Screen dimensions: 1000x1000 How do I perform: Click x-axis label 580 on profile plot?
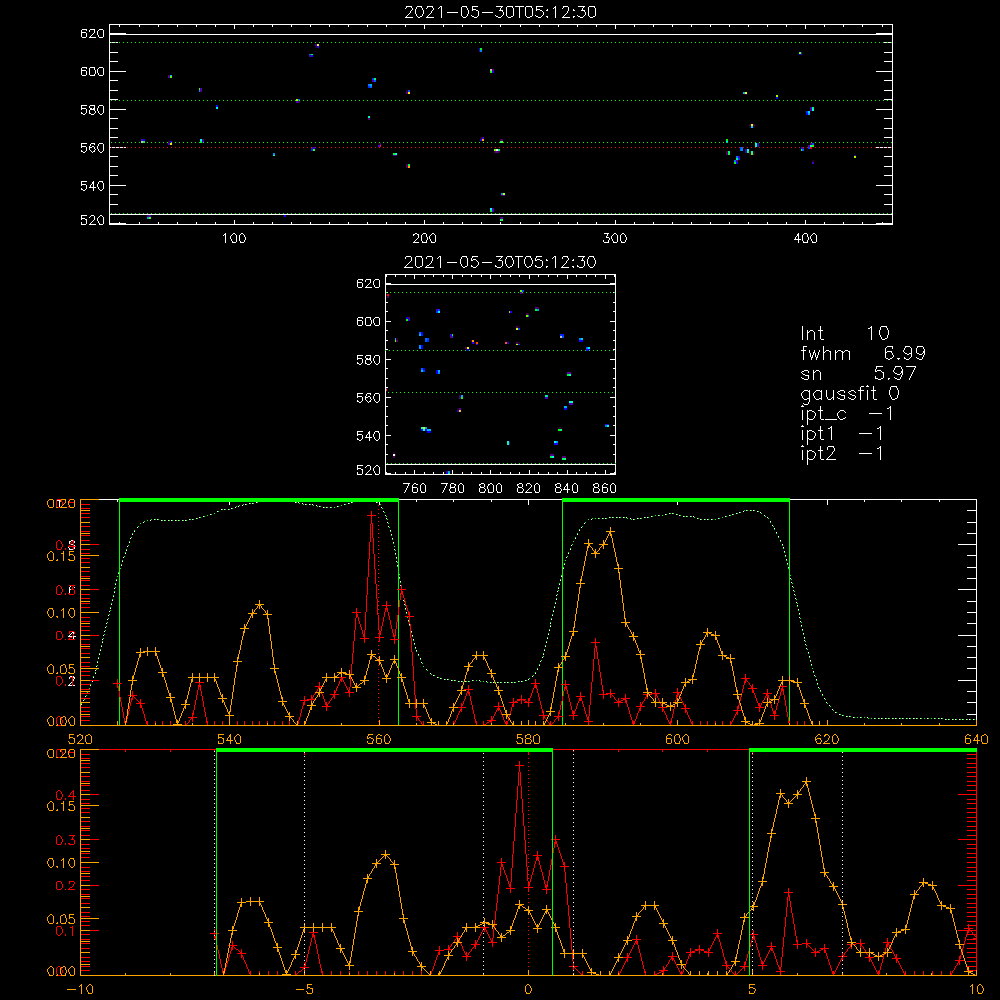tap(528, 739)
